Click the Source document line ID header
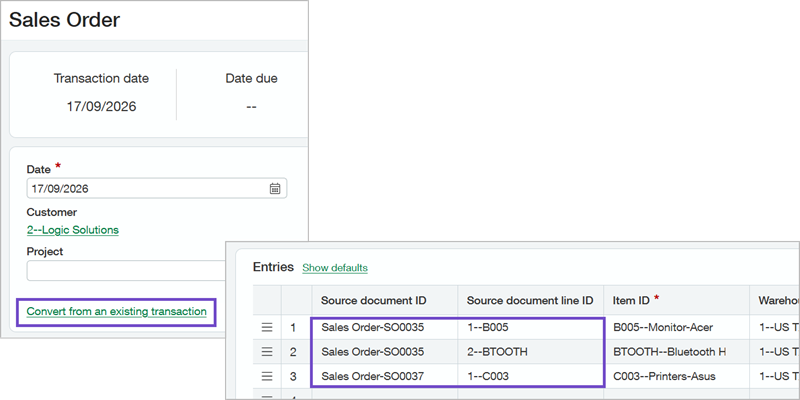Viewport: 800px width, 400px height. click(531, 301)
